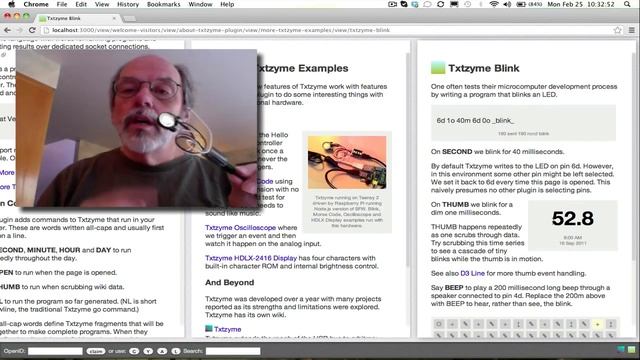Open the Txtzyme Oscilloscope link
This screenshot has height=360, width=640.
pos(240,228)
